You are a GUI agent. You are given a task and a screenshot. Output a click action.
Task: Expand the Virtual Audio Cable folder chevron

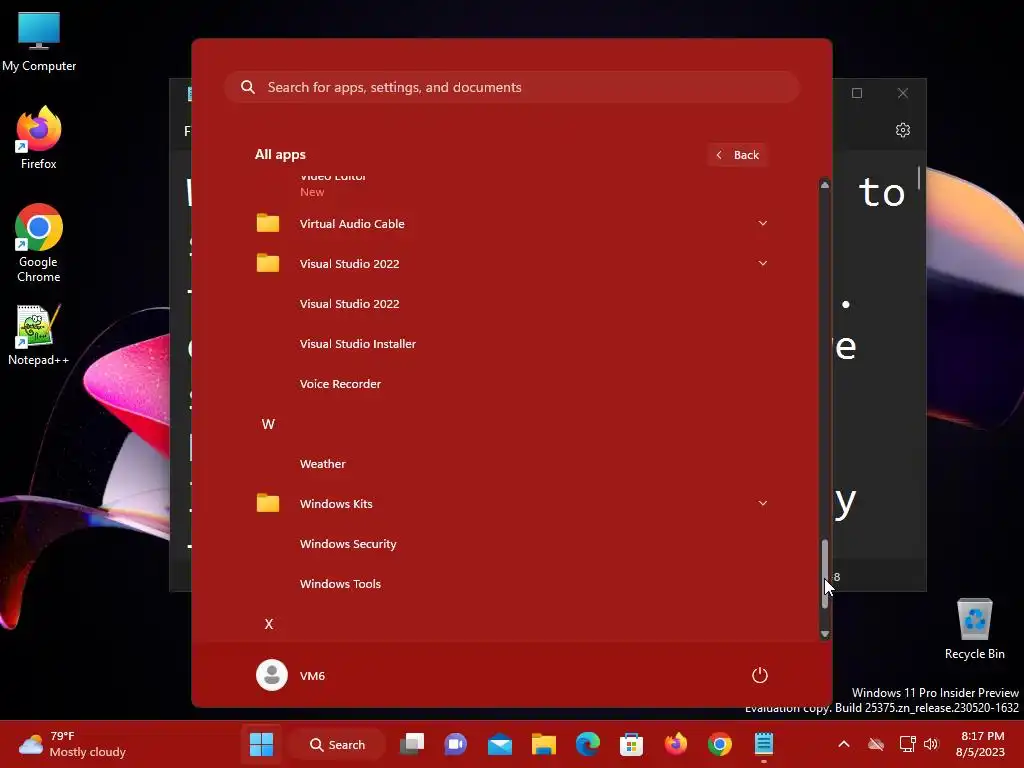[x=762, y=223]
